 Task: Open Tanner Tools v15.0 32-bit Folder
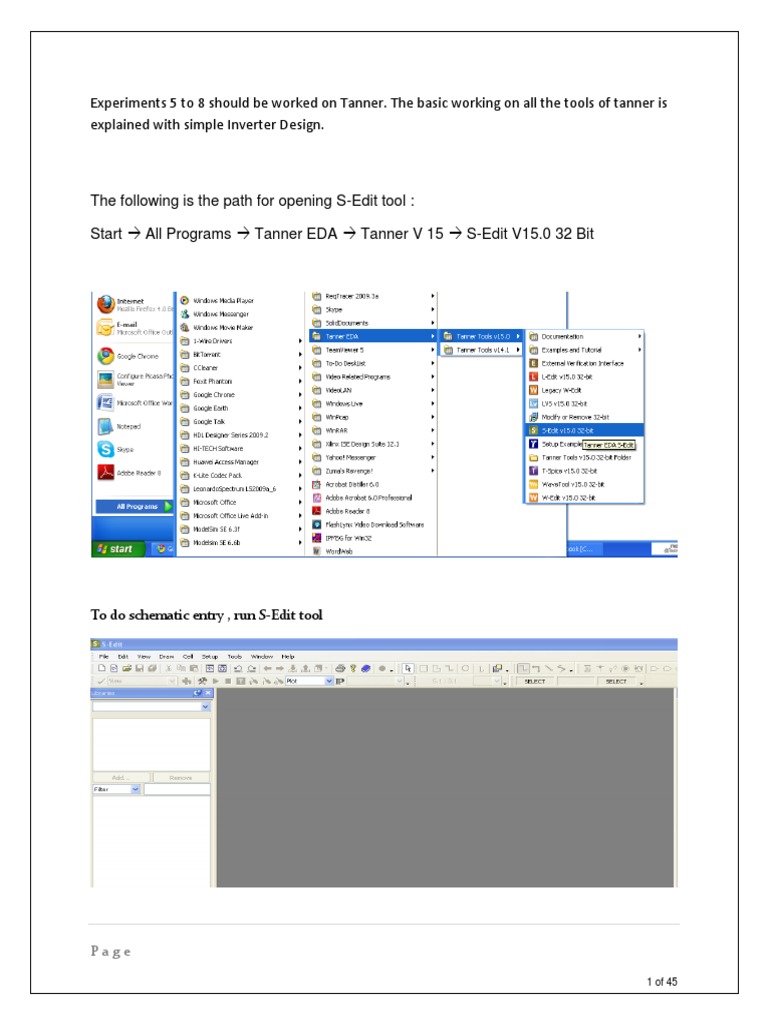pyautogui.click(x=584, y=457)
